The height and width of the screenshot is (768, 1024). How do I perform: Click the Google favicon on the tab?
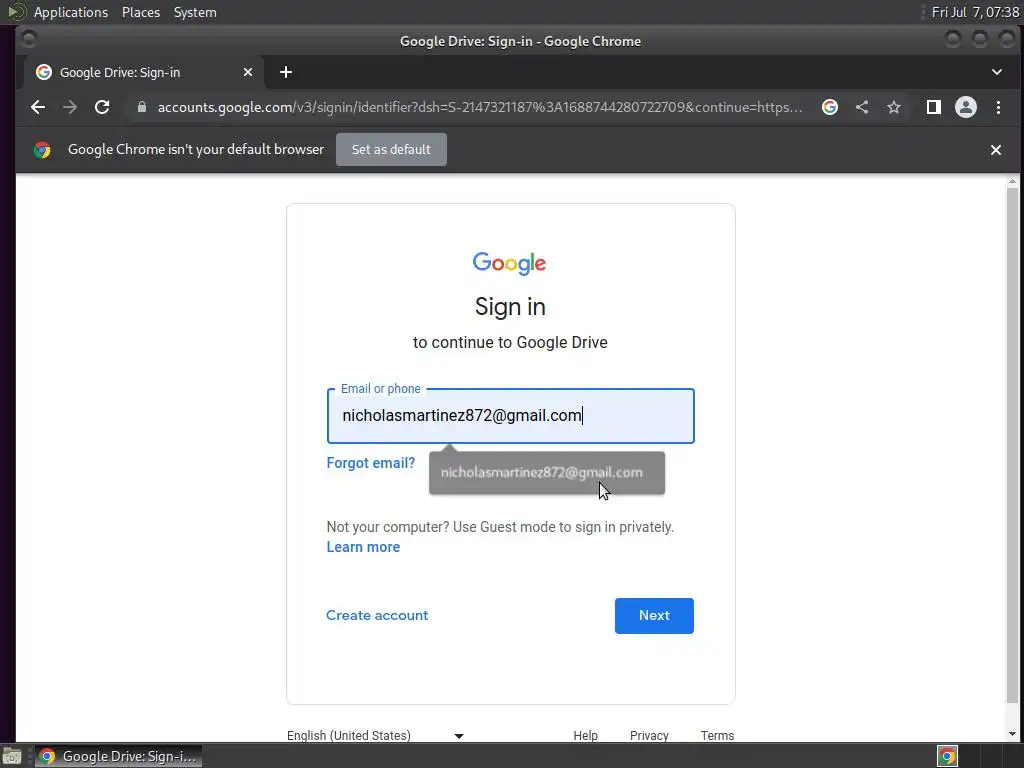coord(44,72)
